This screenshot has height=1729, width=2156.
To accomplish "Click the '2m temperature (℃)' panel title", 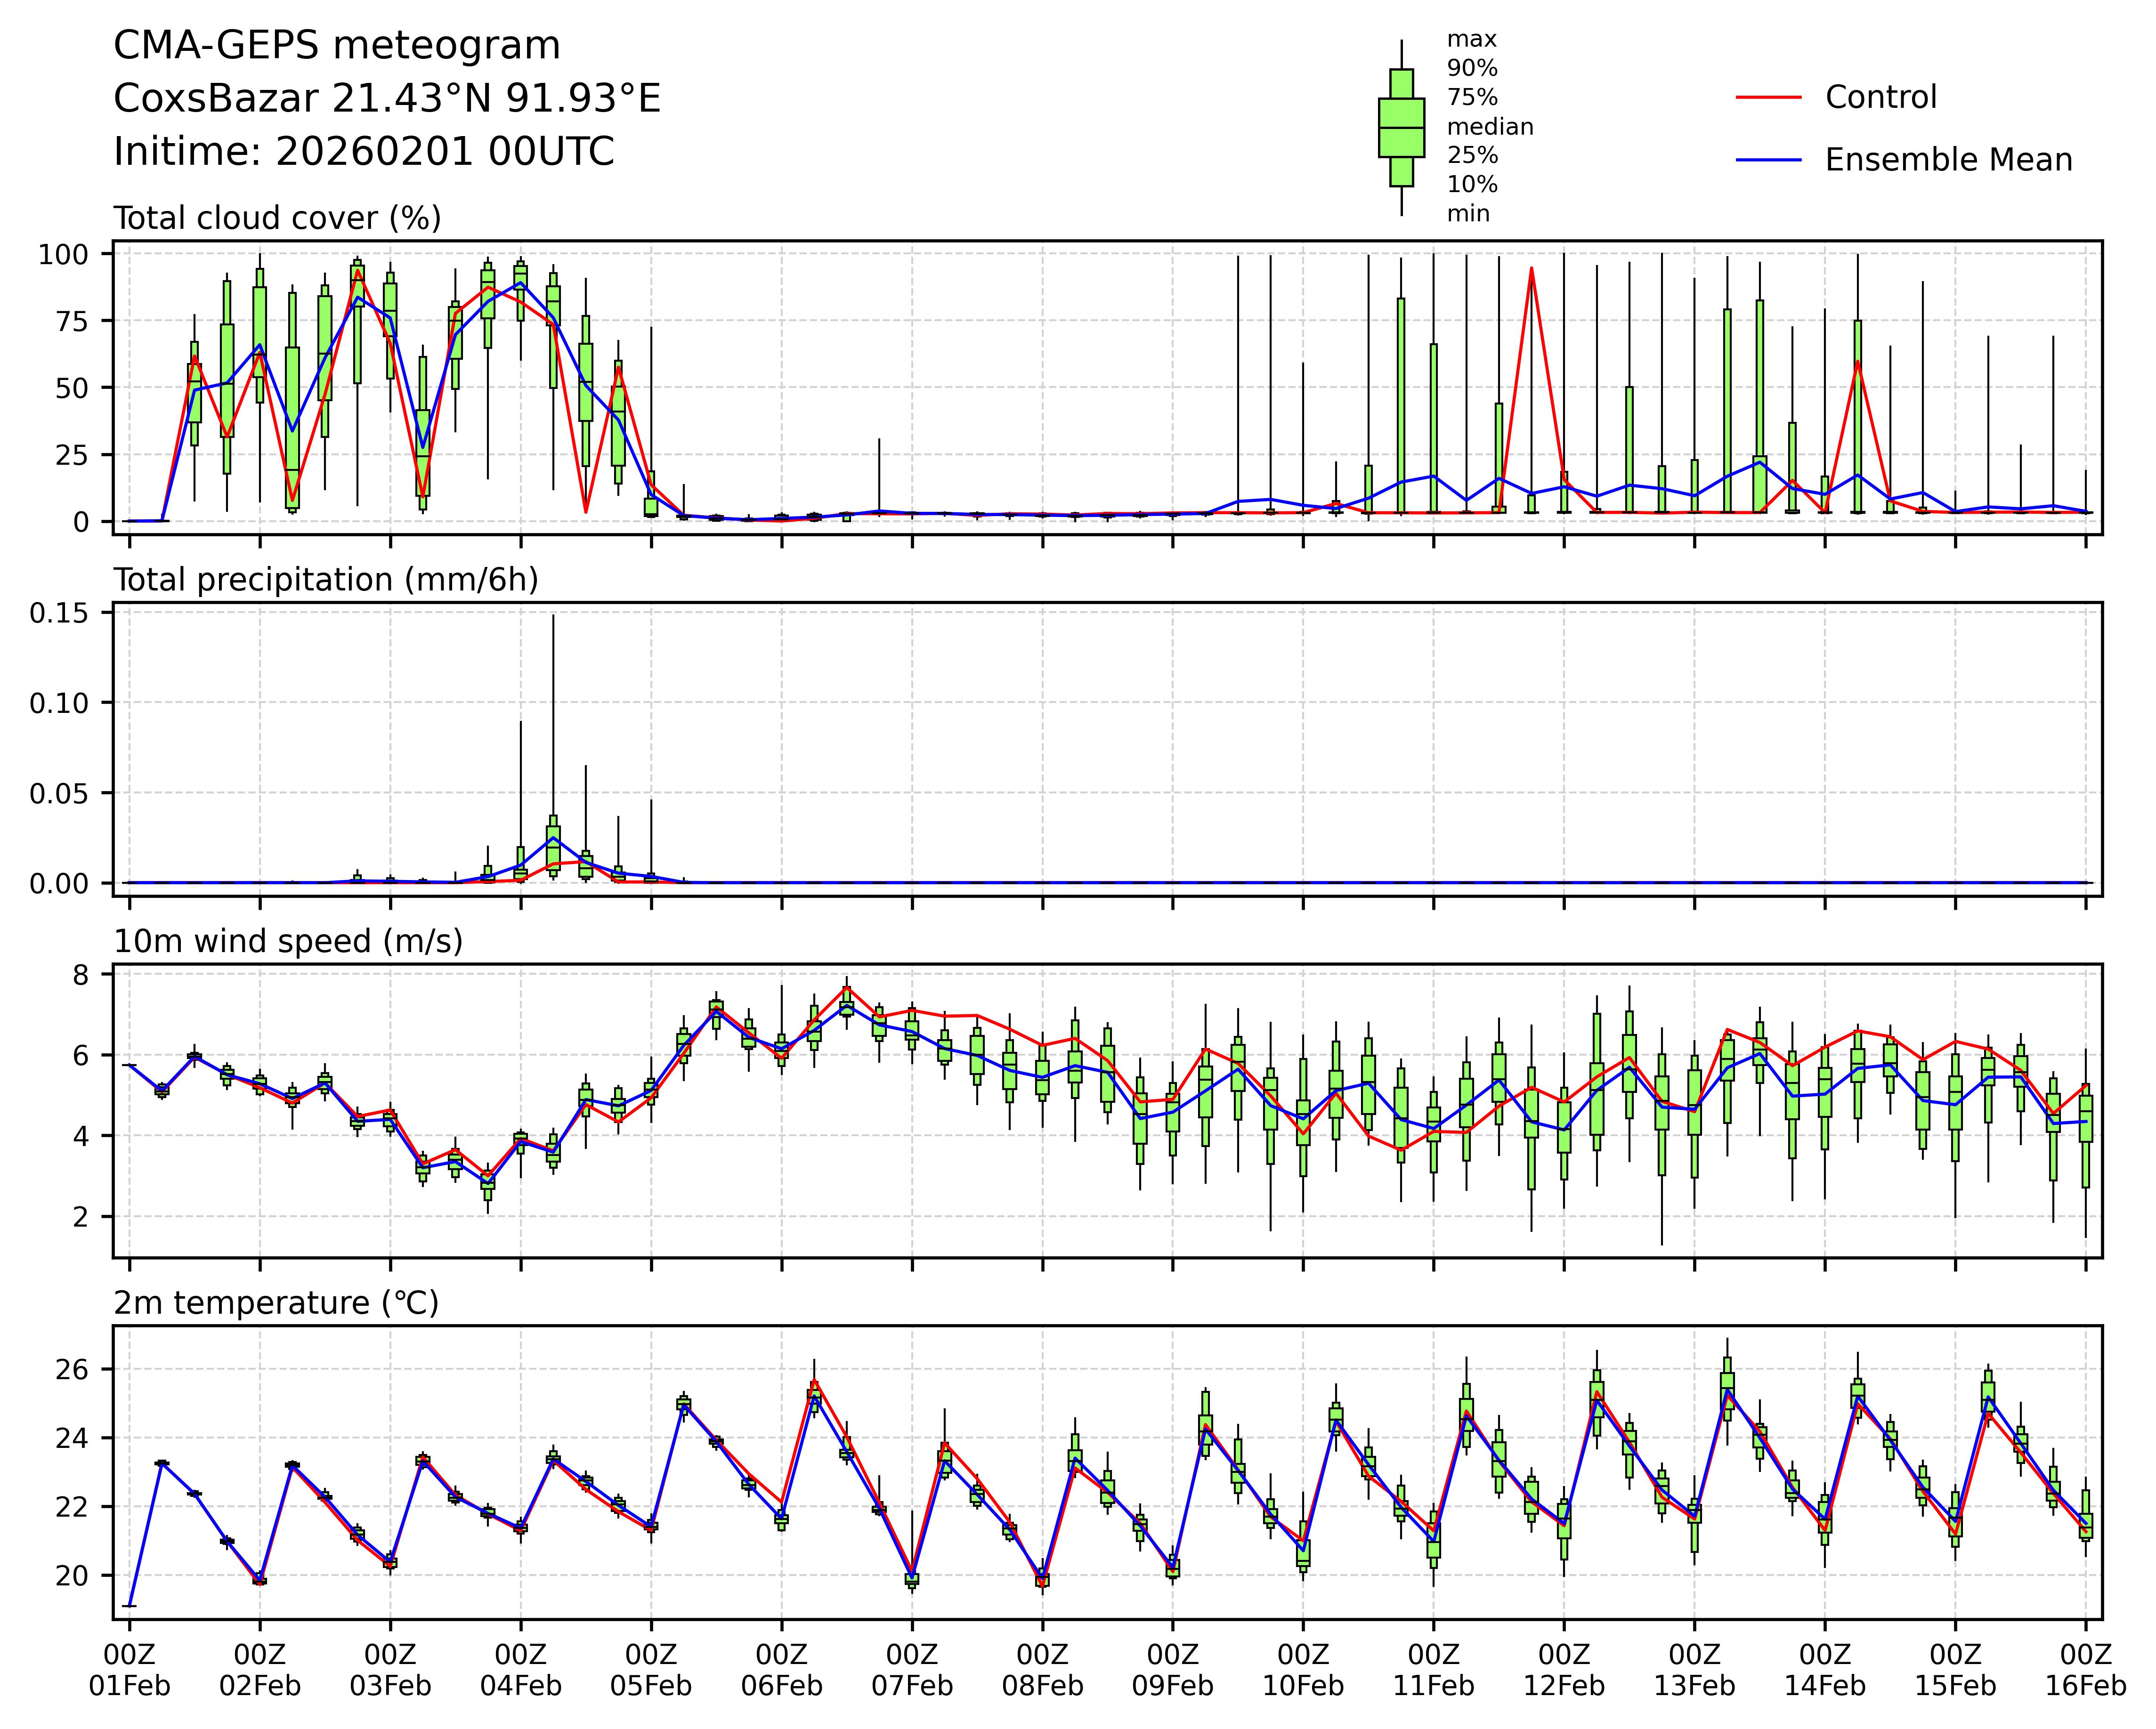I will point(276,1303).
